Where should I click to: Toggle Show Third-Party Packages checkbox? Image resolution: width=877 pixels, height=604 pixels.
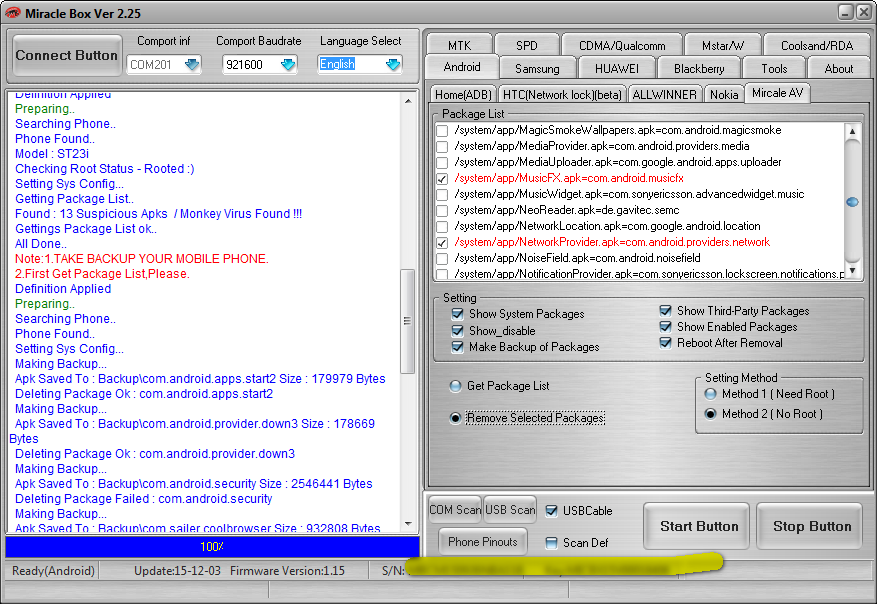pos(666,310)
